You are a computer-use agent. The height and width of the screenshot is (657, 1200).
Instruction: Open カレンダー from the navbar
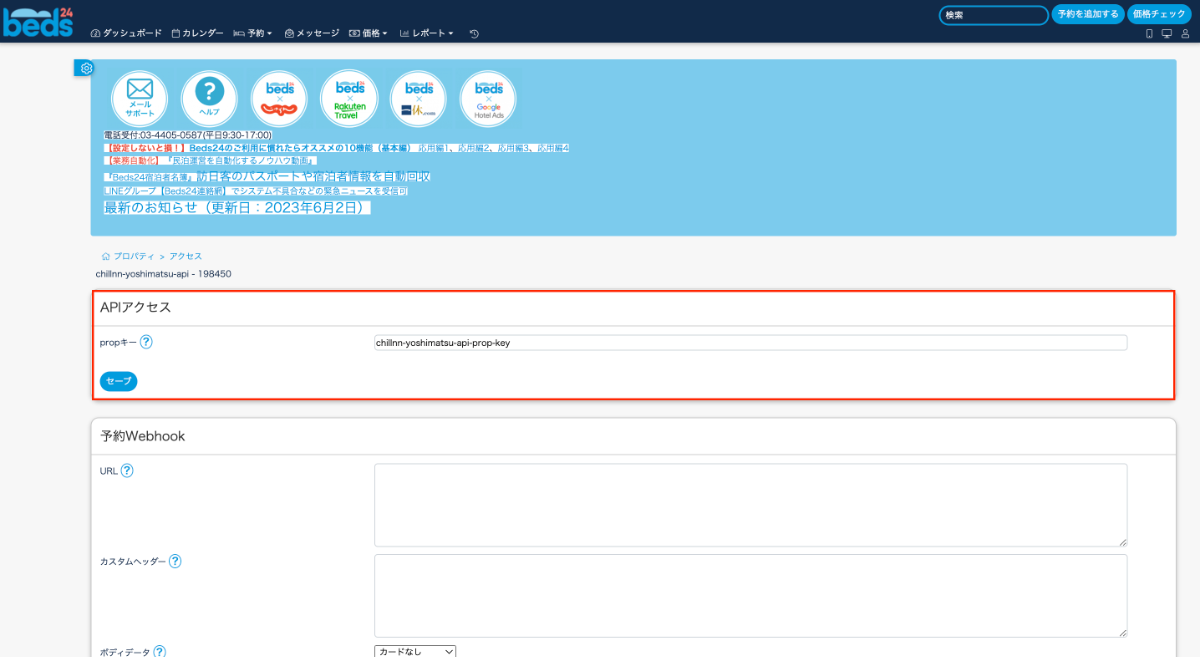coord(197,33)
